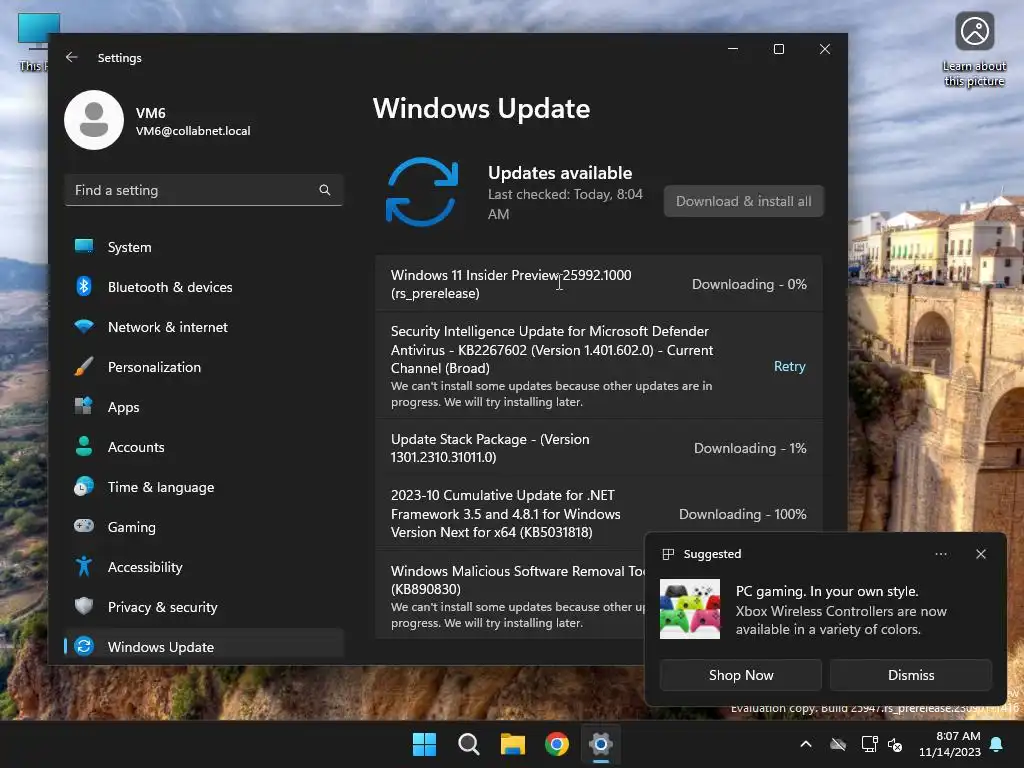Open Apps settings category
1024x768 pixels.
click(204, 407)
